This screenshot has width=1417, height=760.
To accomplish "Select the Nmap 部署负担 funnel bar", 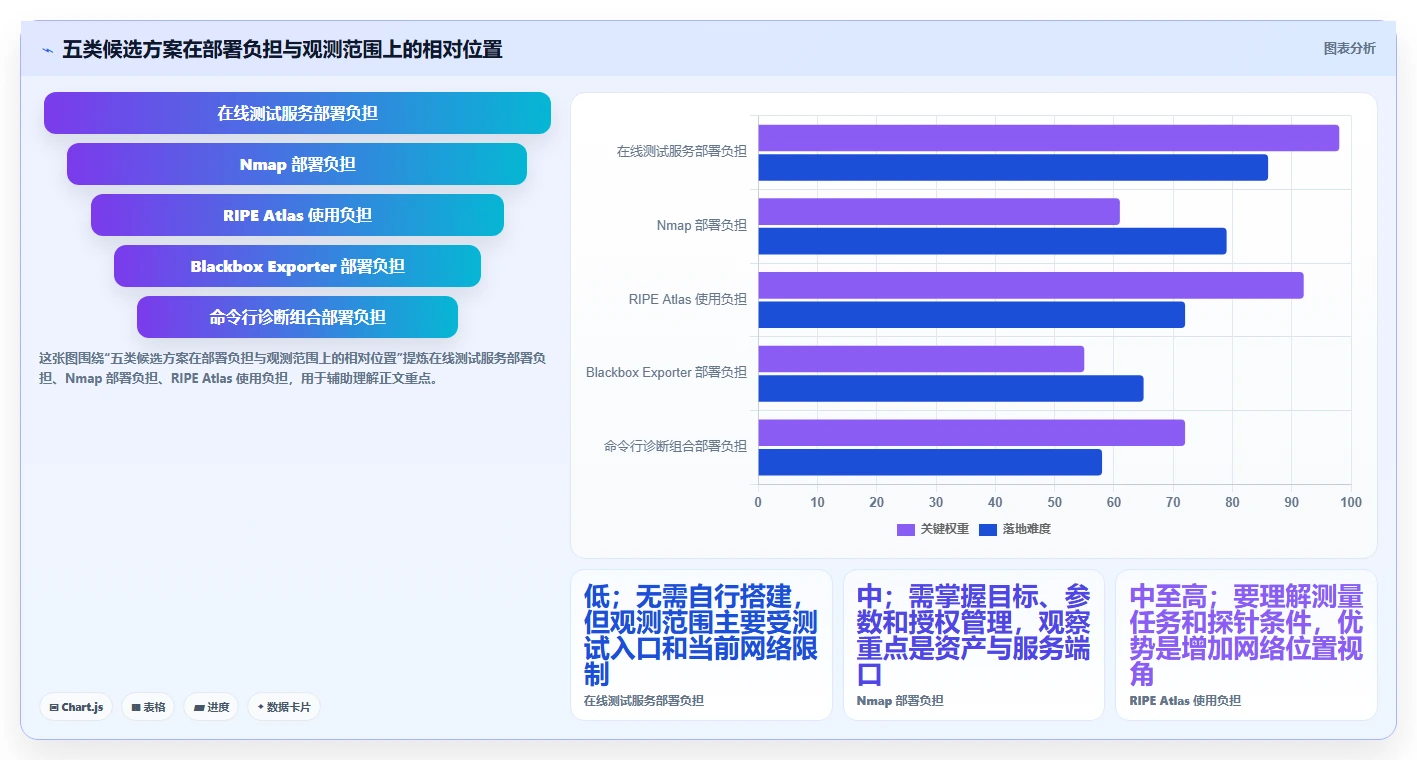I will pos(297,164).
